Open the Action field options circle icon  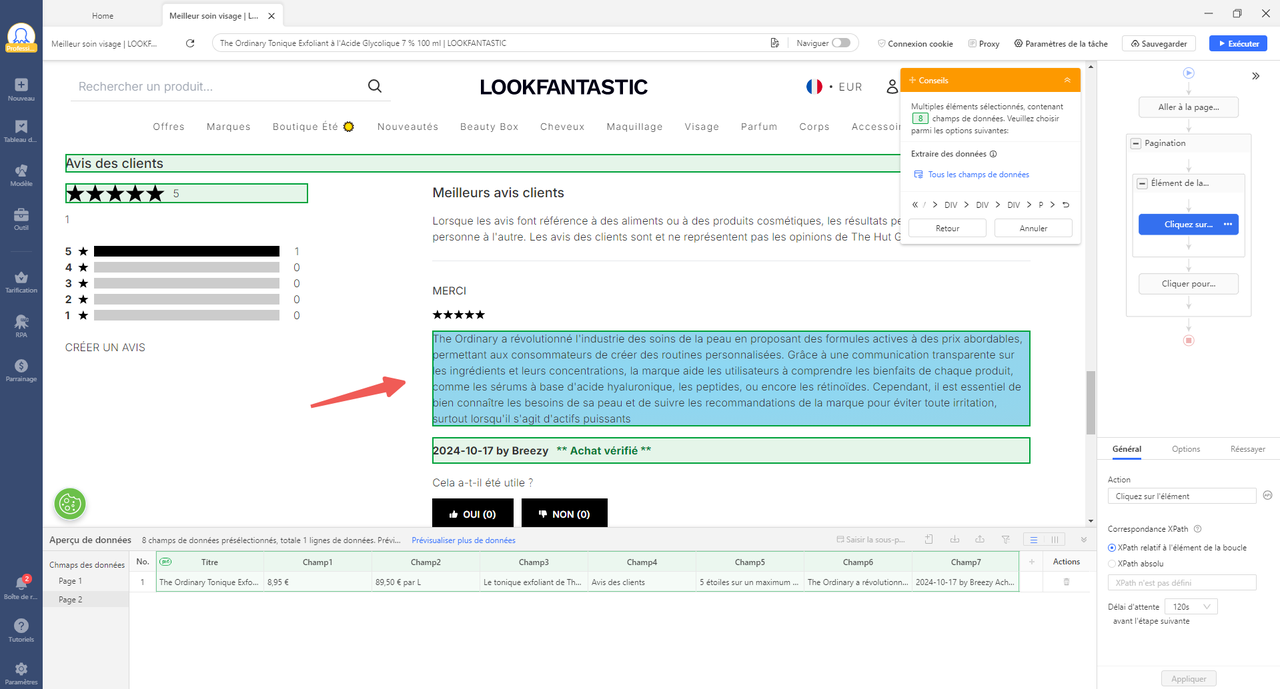point(1267,496)
